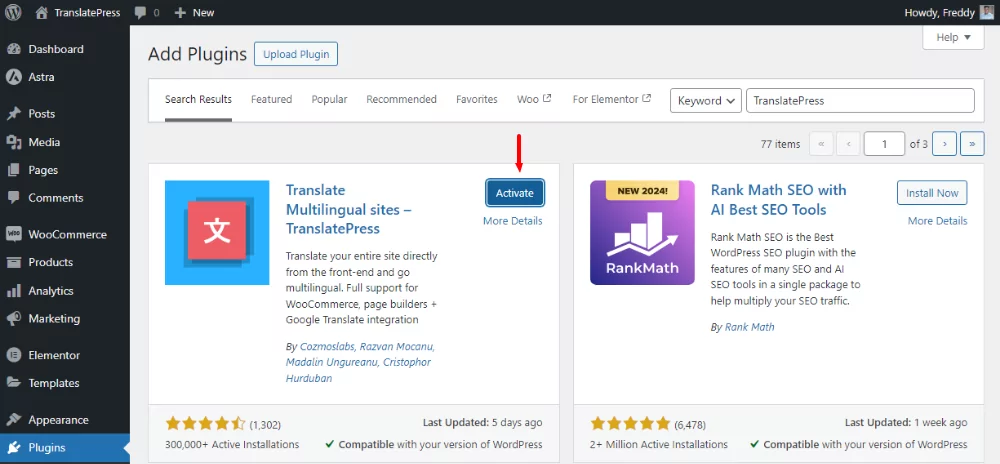Click the RankMath plugin thumbnail
The image size is (1000, 464).
[642, 233]
